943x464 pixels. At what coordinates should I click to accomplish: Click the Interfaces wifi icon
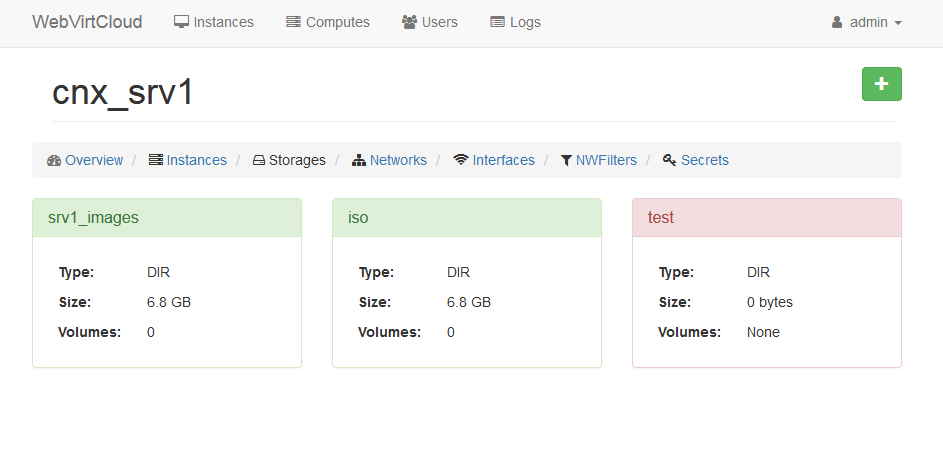click(x=461, y=160)
